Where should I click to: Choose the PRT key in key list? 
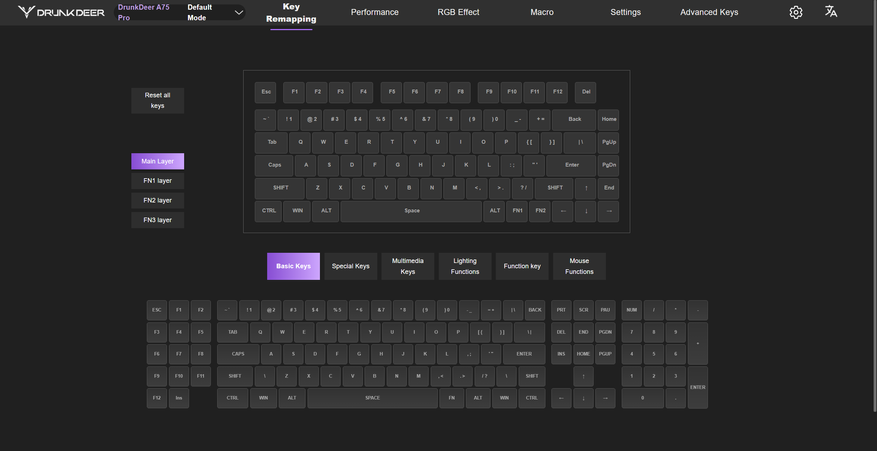tap(561, 310)
